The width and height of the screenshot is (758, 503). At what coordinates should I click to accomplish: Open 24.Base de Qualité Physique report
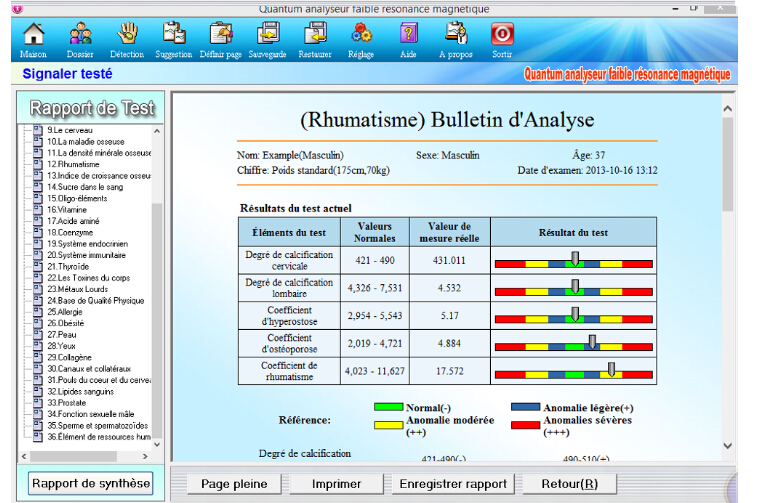(96, 301)
